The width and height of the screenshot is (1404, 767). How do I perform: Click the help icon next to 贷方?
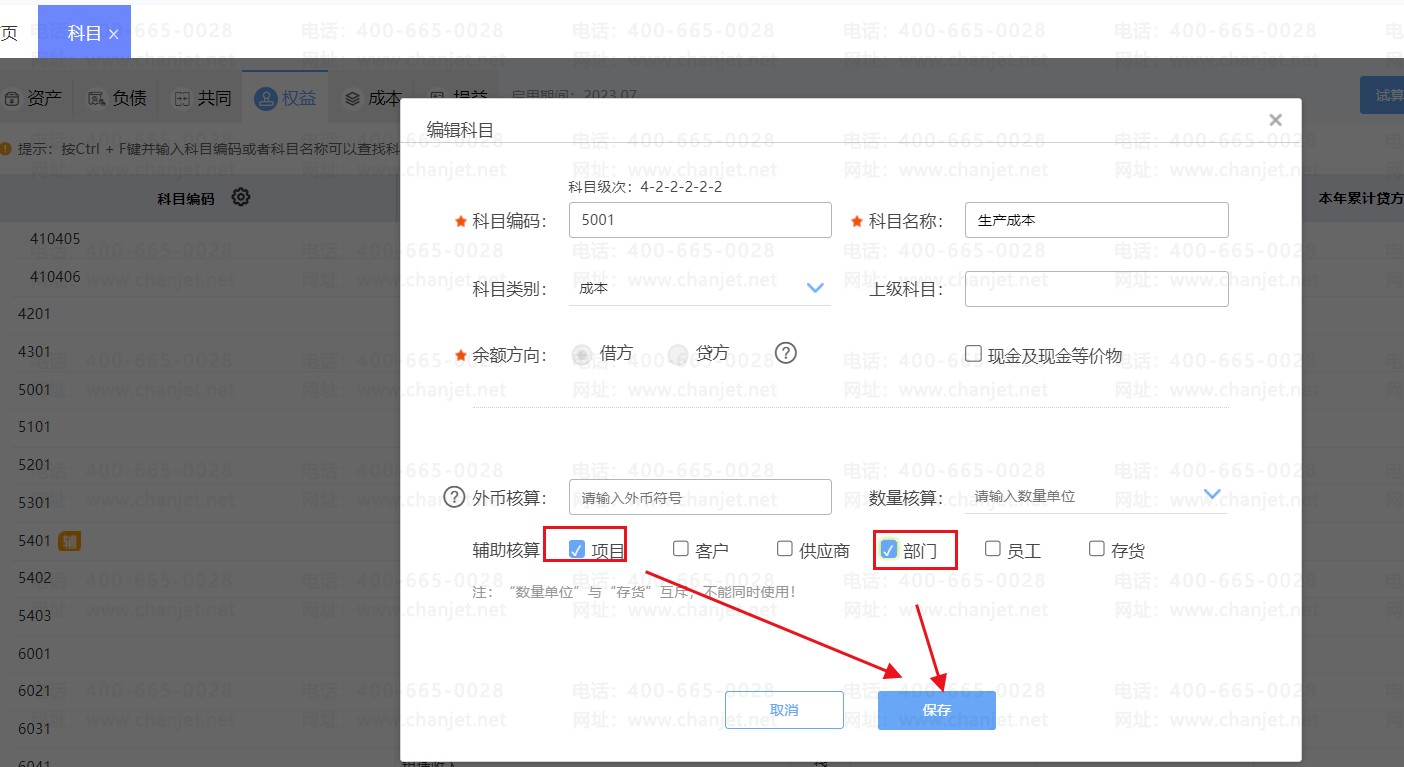pos(786,353)
